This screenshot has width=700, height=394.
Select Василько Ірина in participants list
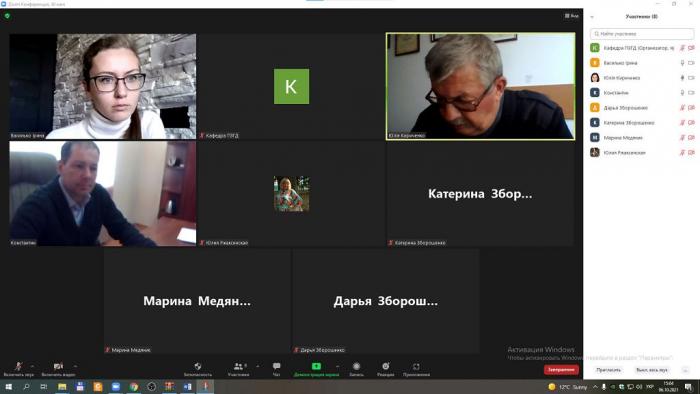(x=642, y=63)
